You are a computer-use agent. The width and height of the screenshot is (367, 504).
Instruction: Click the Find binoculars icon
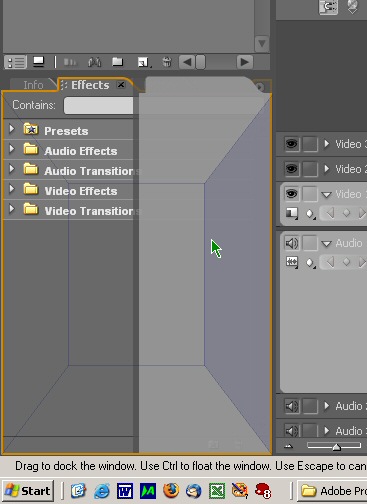(94, 62)
